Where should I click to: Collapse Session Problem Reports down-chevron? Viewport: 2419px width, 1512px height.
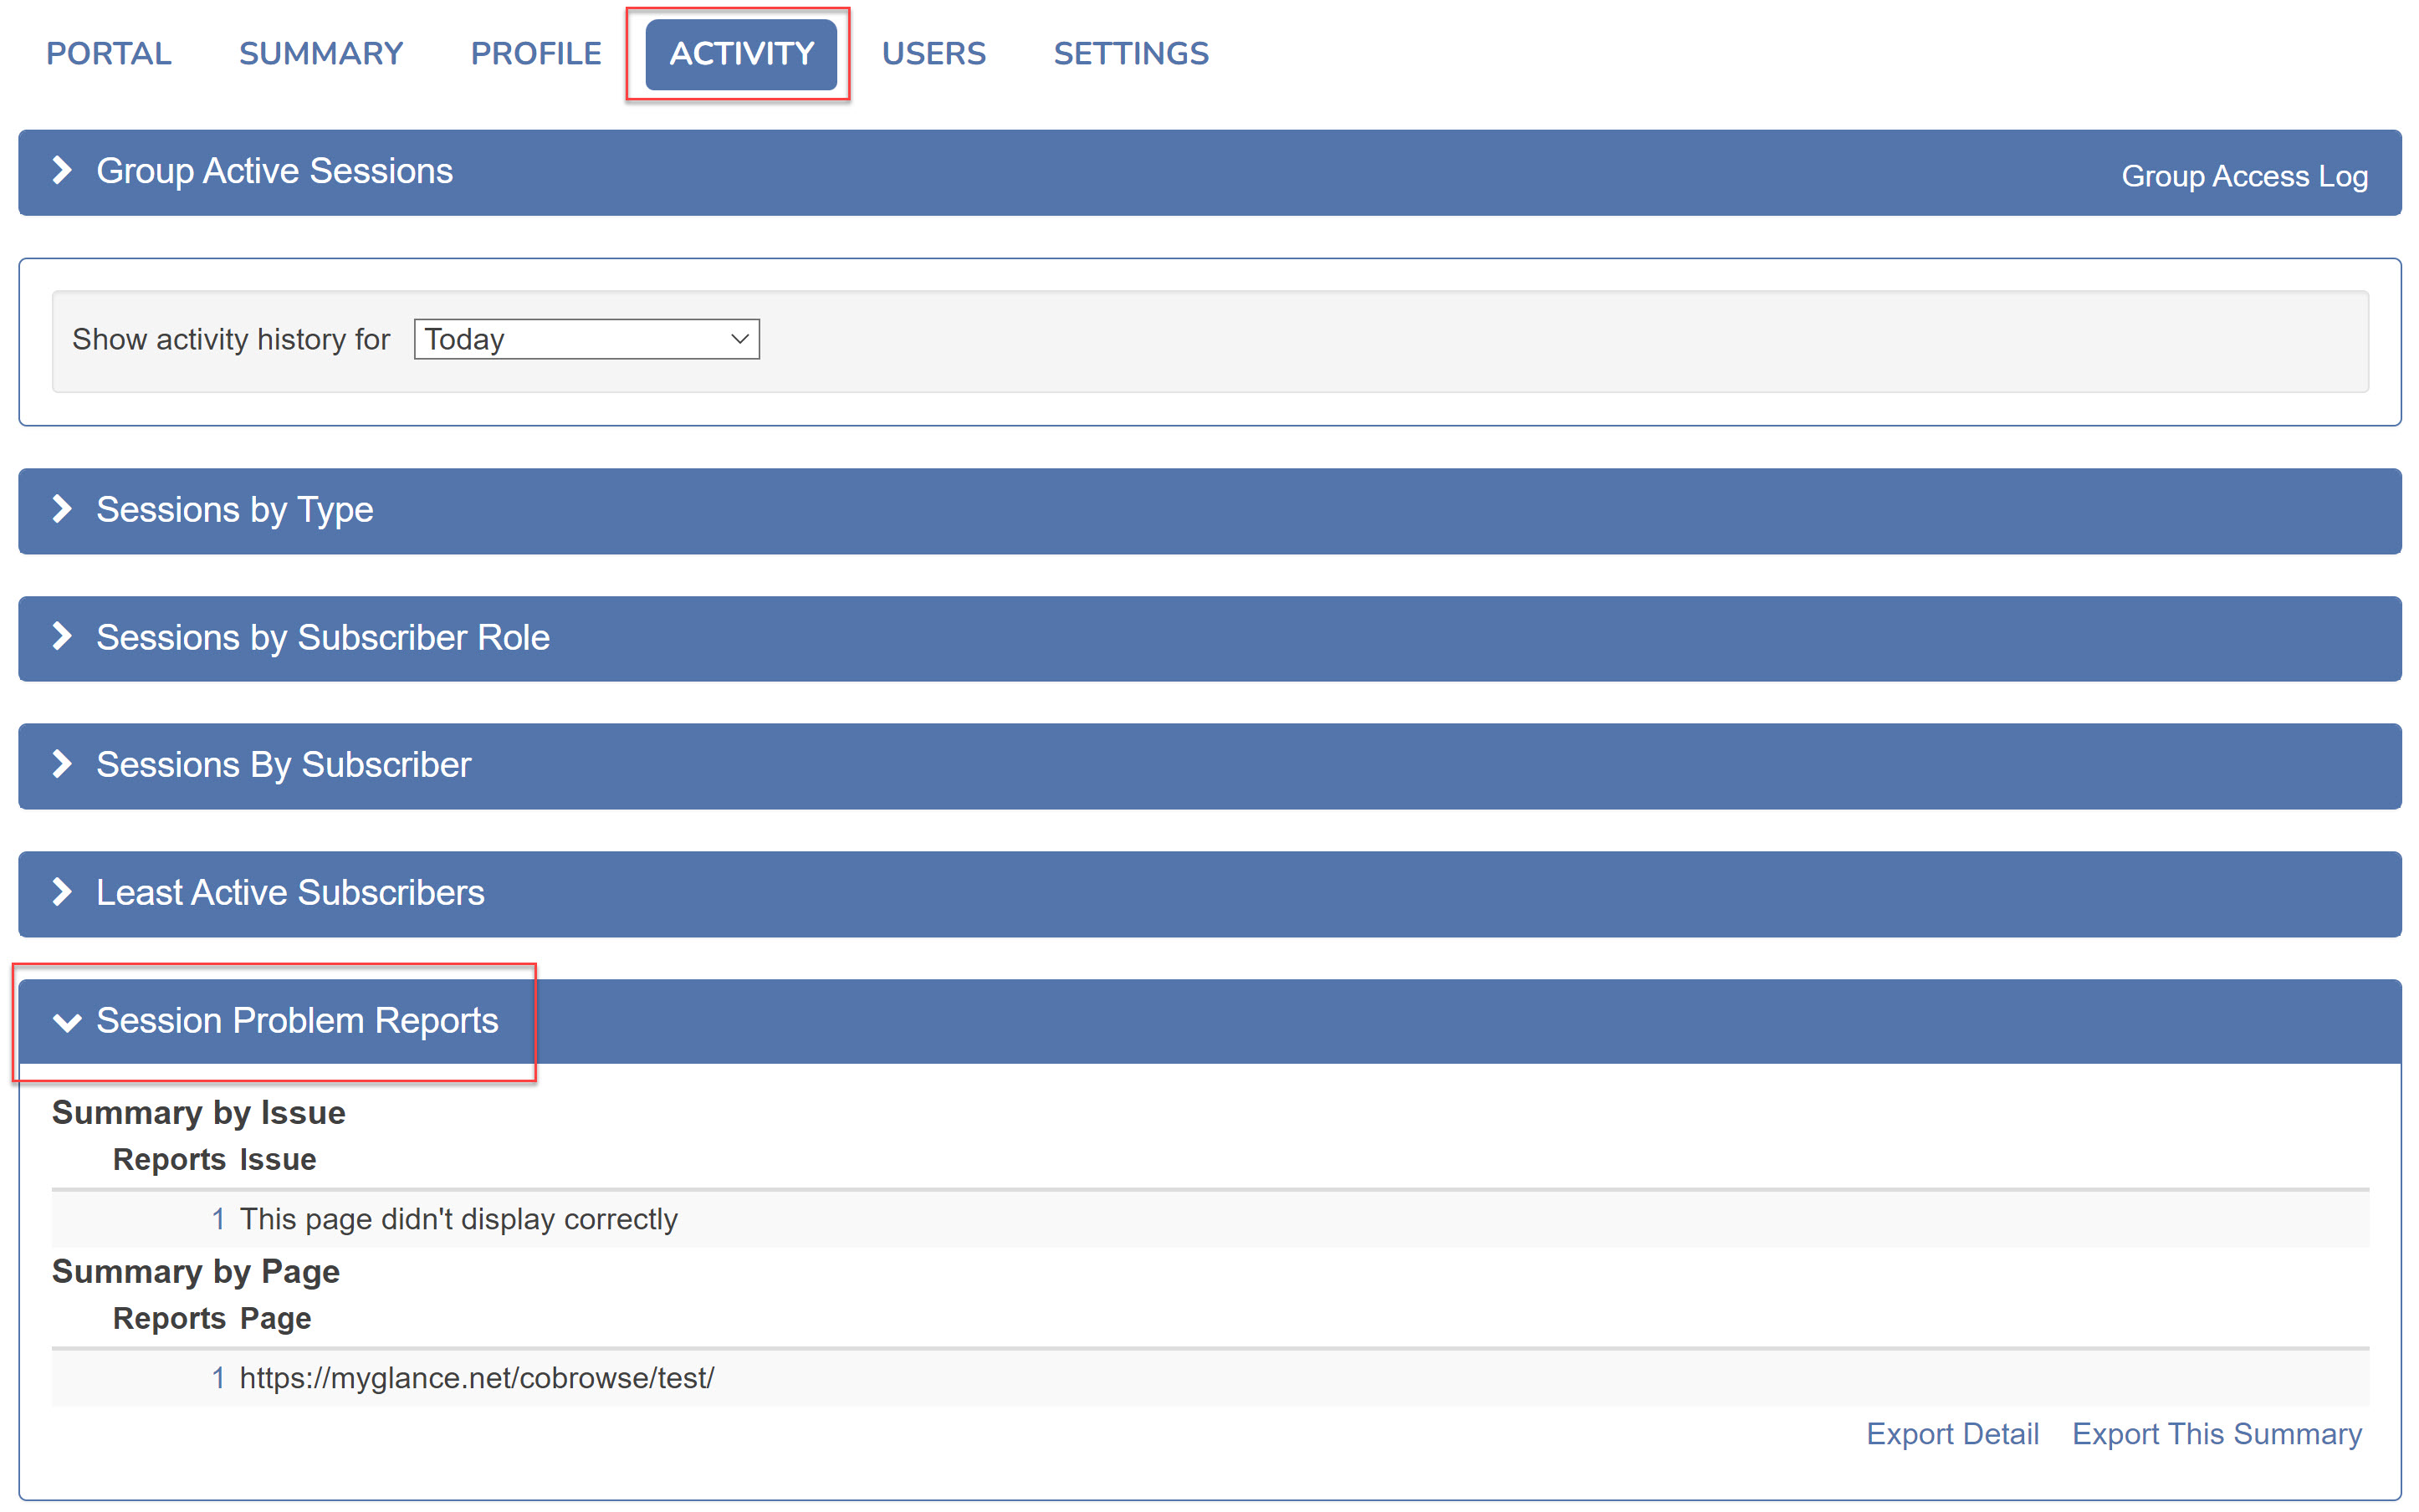coord(66,1021)
